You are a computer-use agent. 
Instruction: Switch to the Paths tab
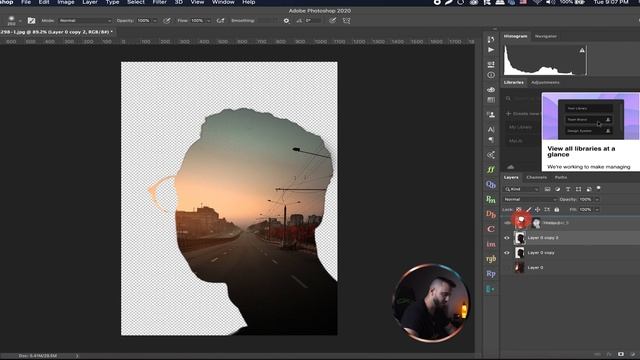pos(561,178)
